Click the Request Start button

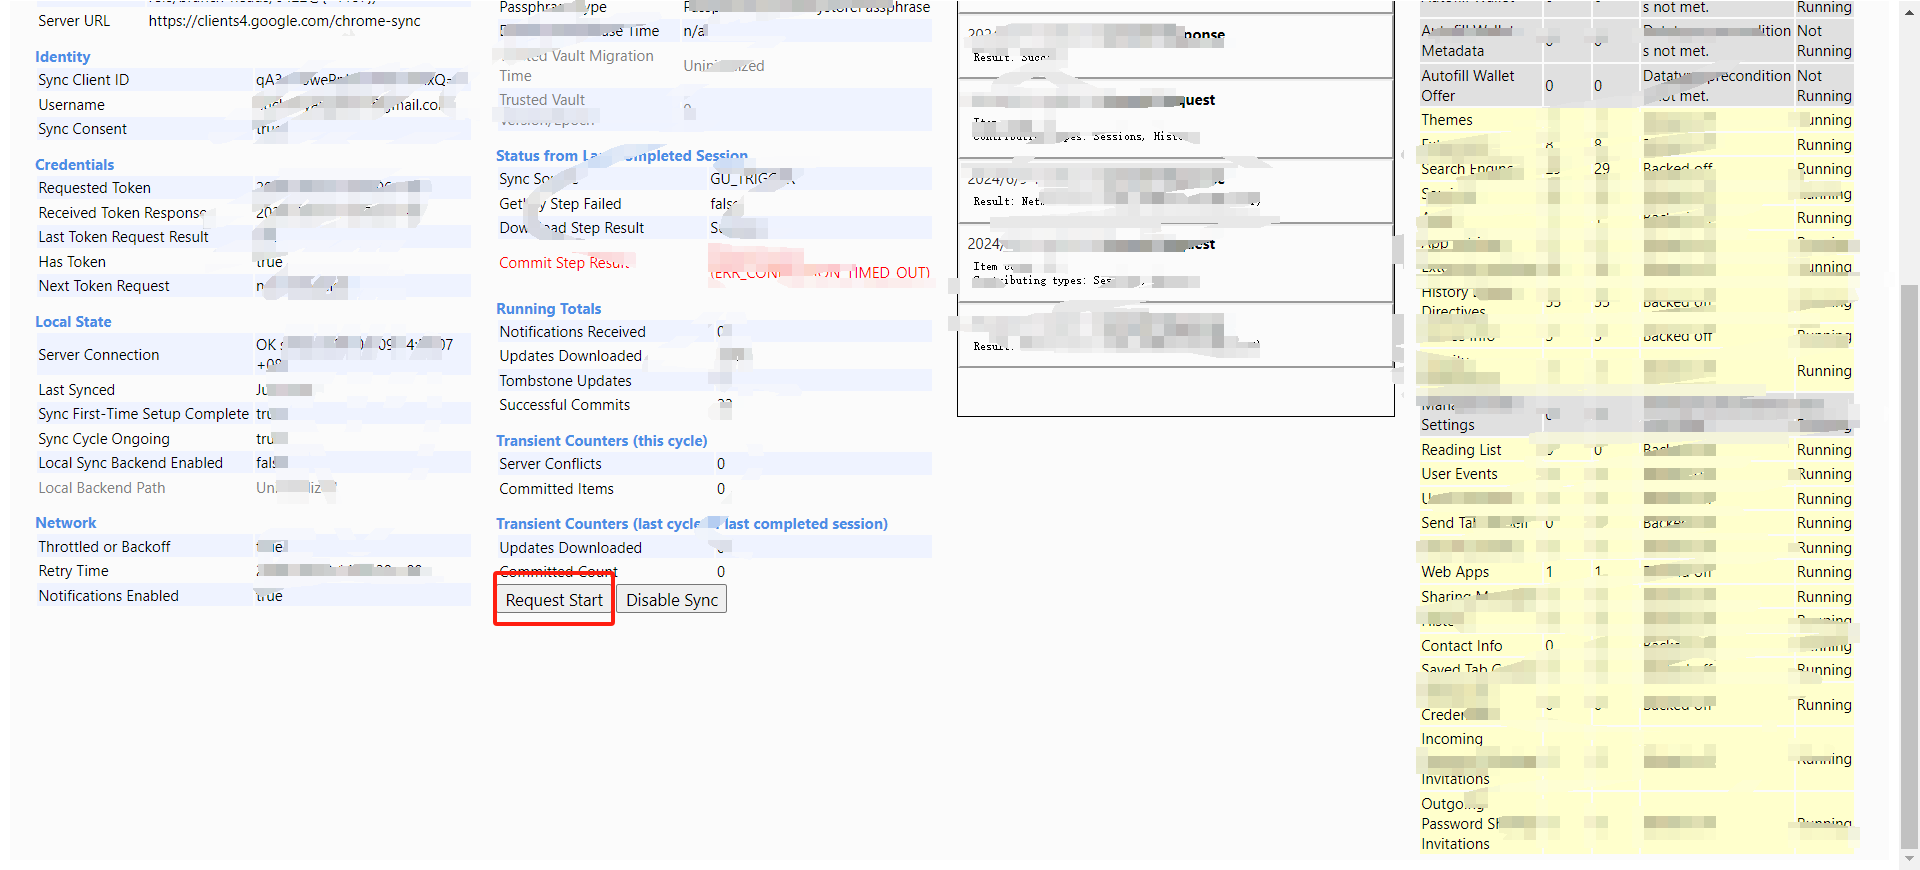554,600
